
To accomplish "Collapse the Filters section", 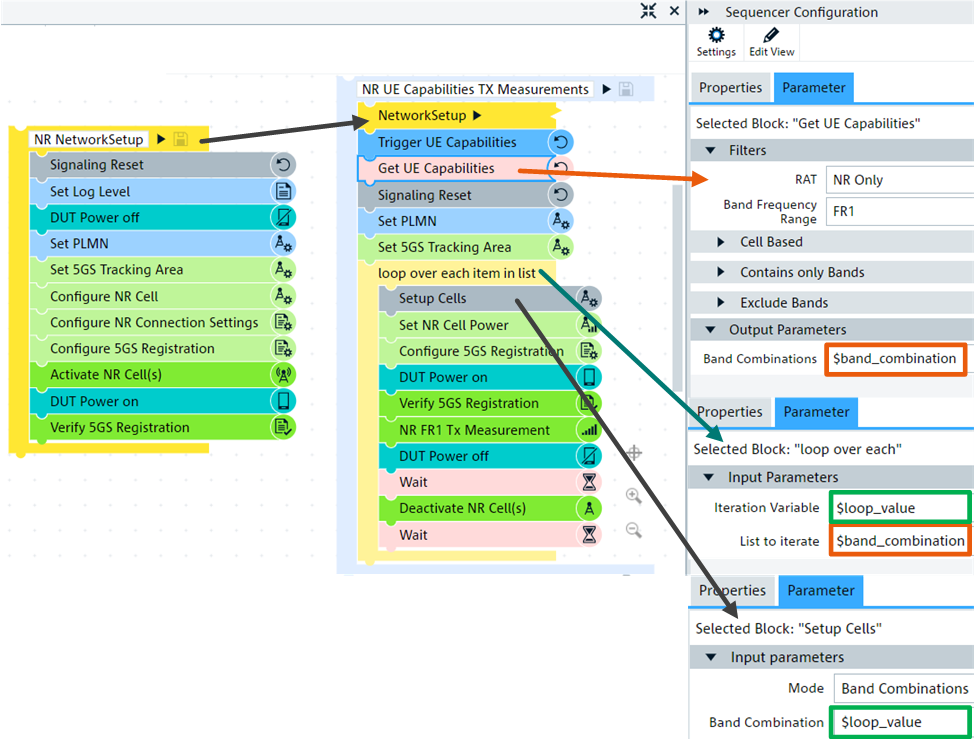I will [x=710, y=150].
